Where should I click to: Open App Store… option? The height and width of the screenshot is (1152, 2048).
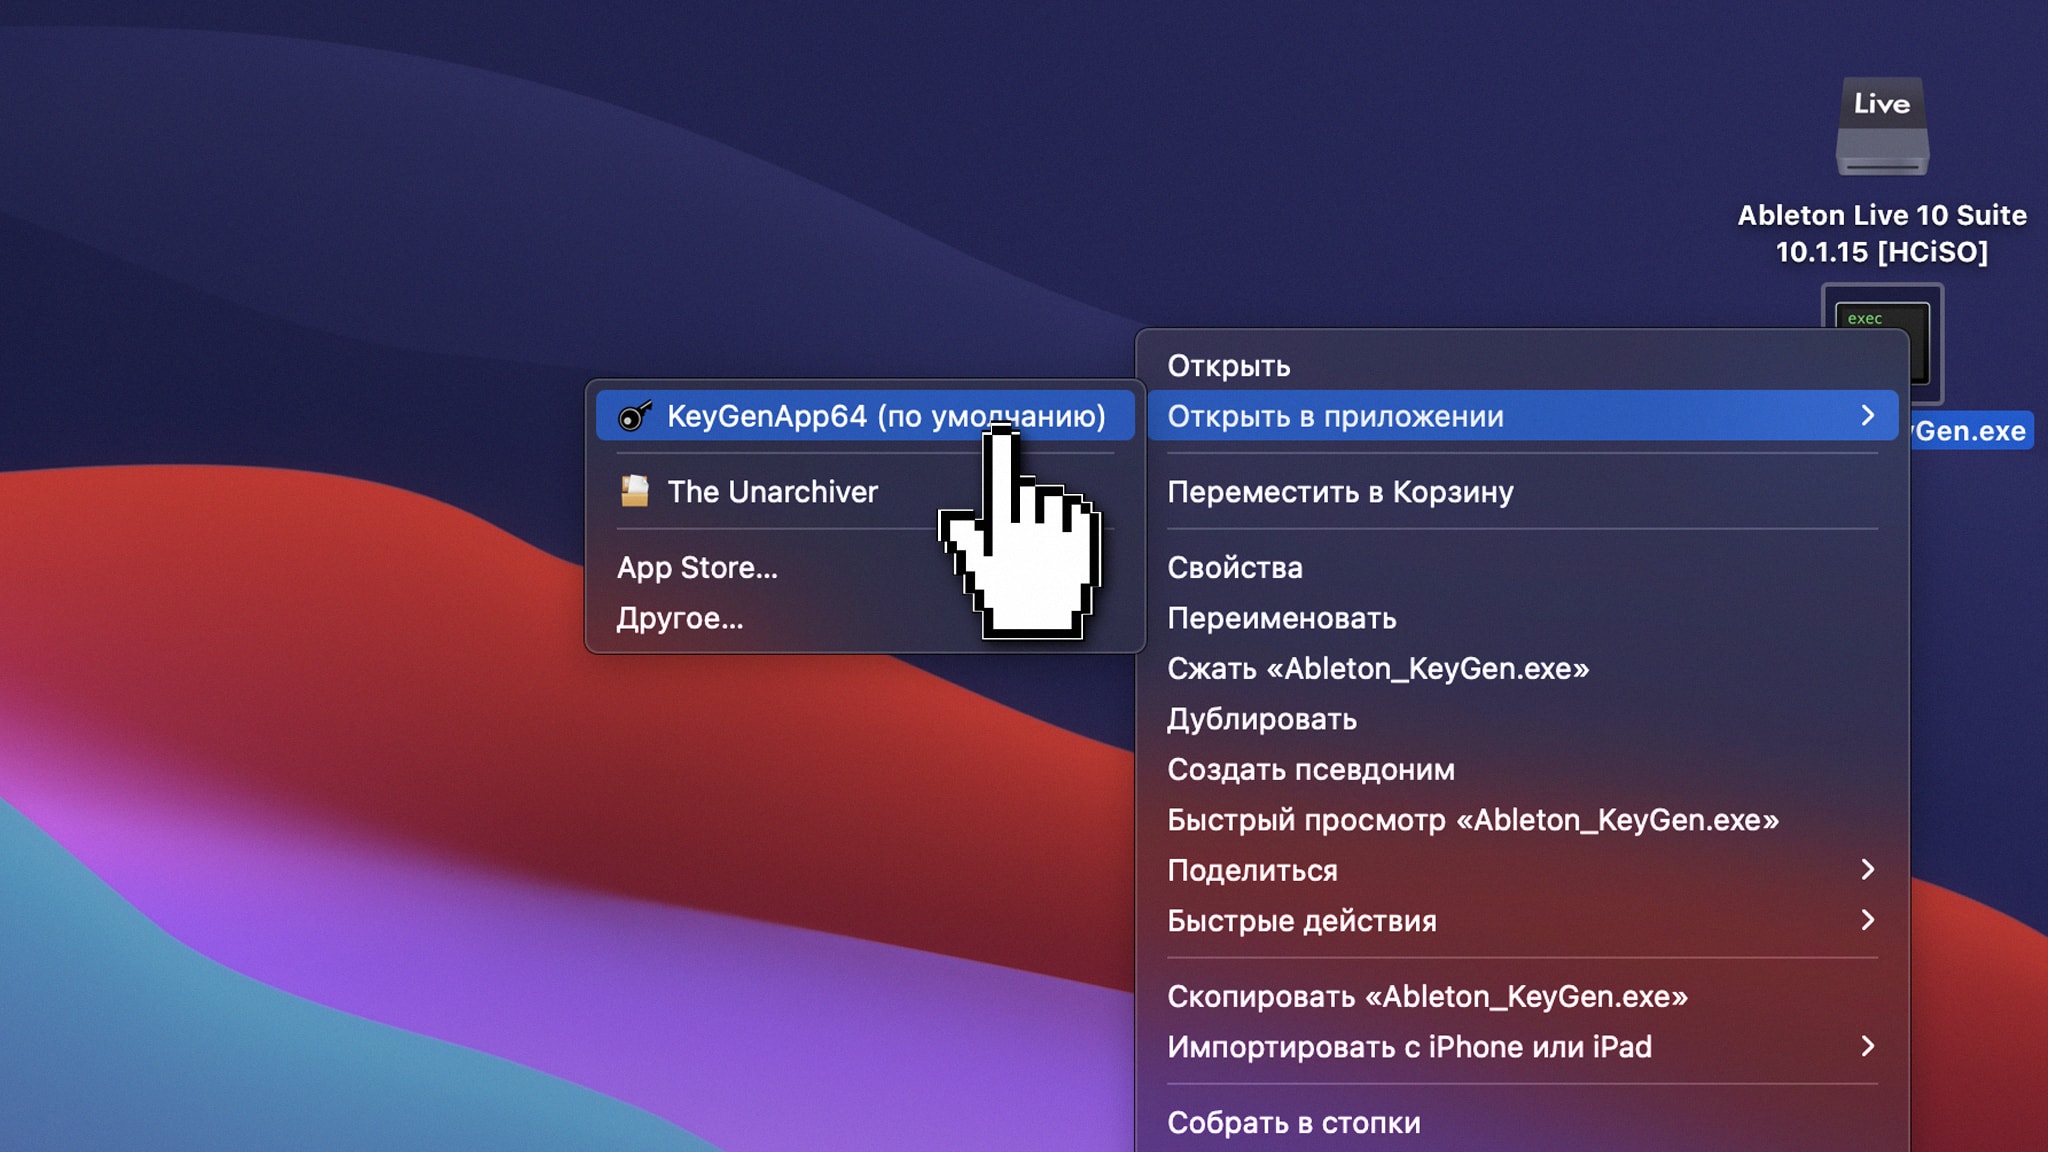click(697, 568)
